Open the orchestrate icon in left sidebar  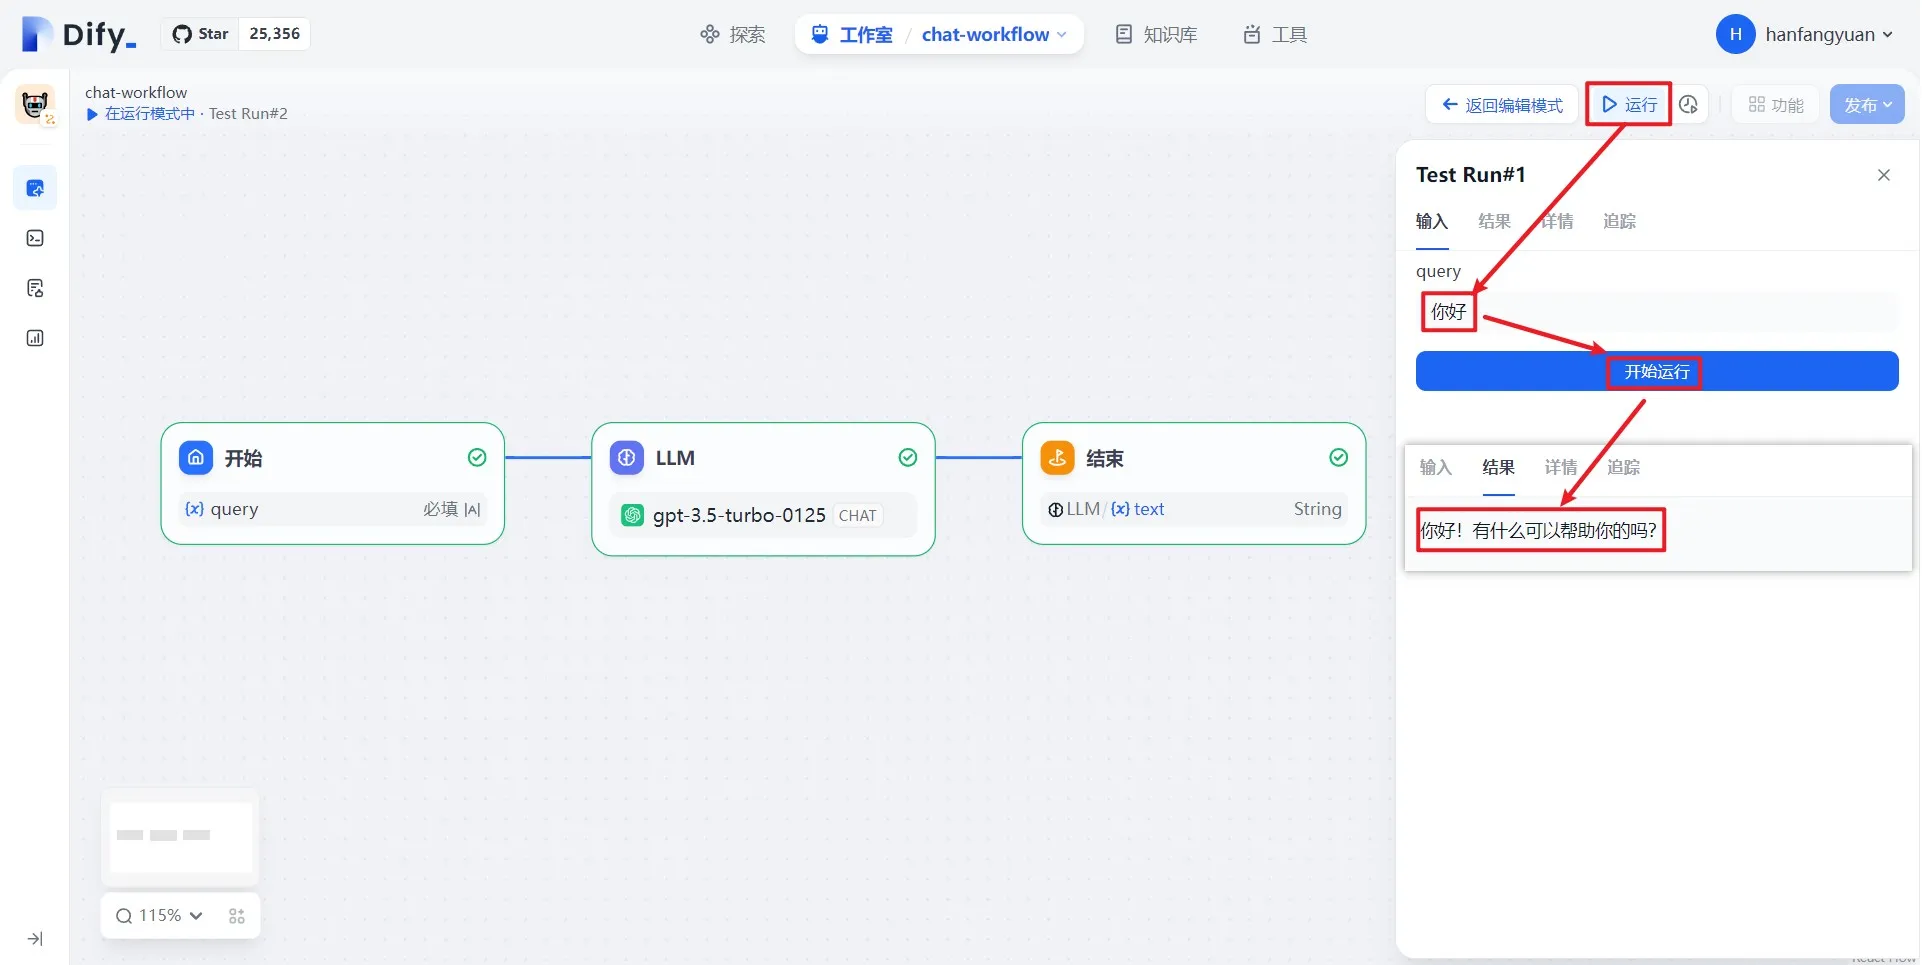click(x=35, y=188)
